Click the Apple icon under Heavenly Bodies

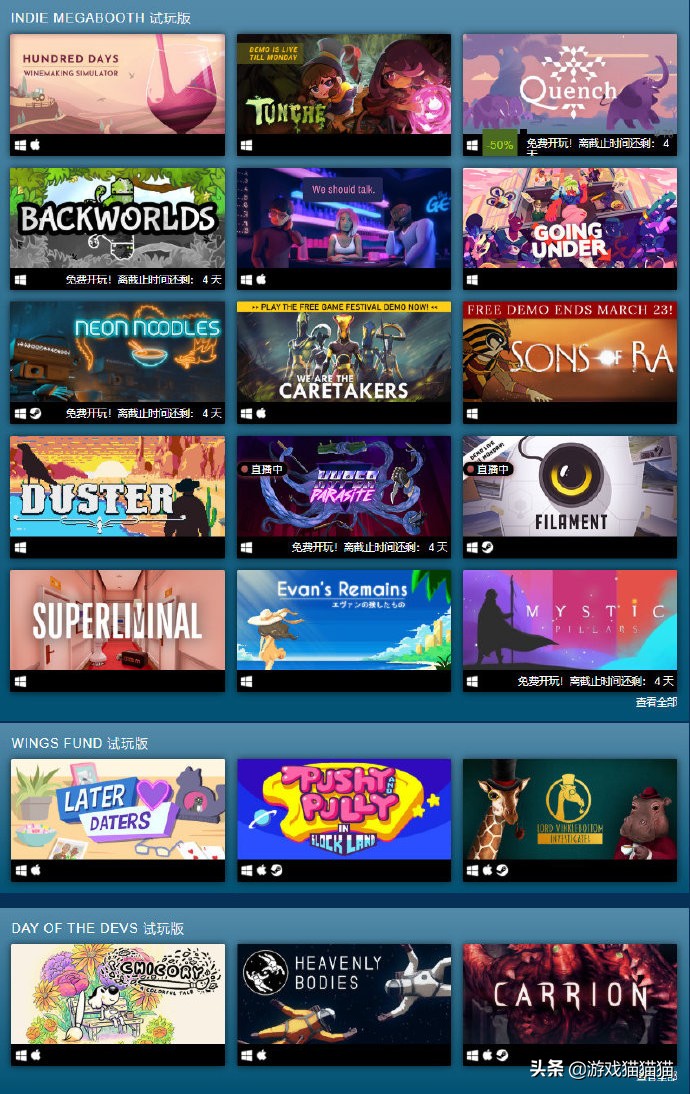point(261,1056)
